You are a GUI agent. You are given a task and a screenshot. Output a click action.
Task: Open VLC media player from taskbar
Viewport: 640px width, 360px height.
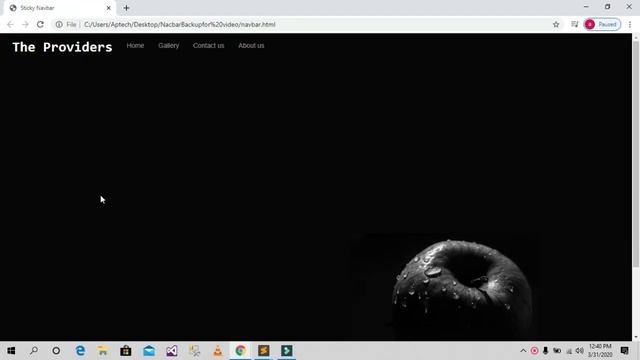[x=218, y=351]
